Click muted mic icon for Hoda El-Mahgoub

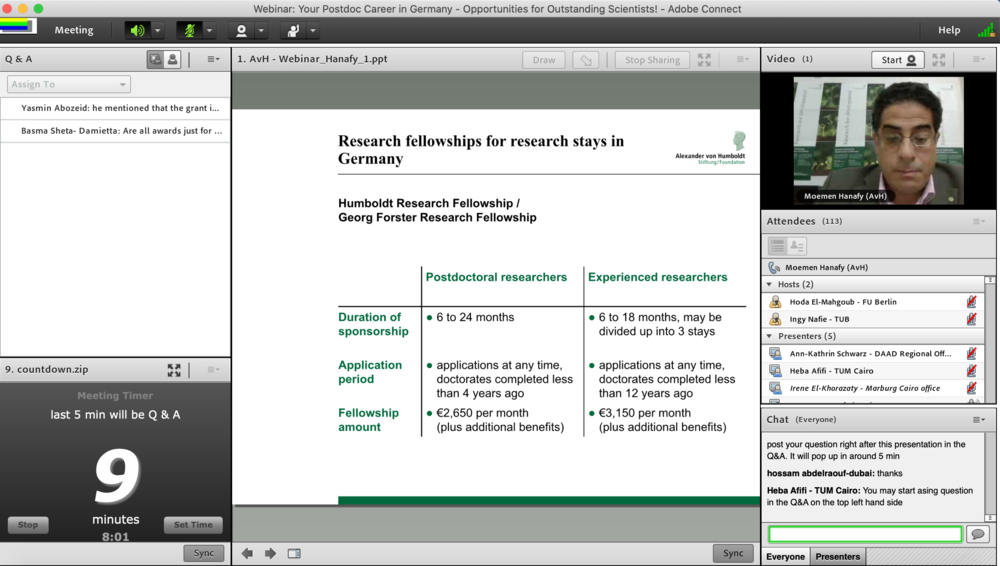click(x=971, y=302)
